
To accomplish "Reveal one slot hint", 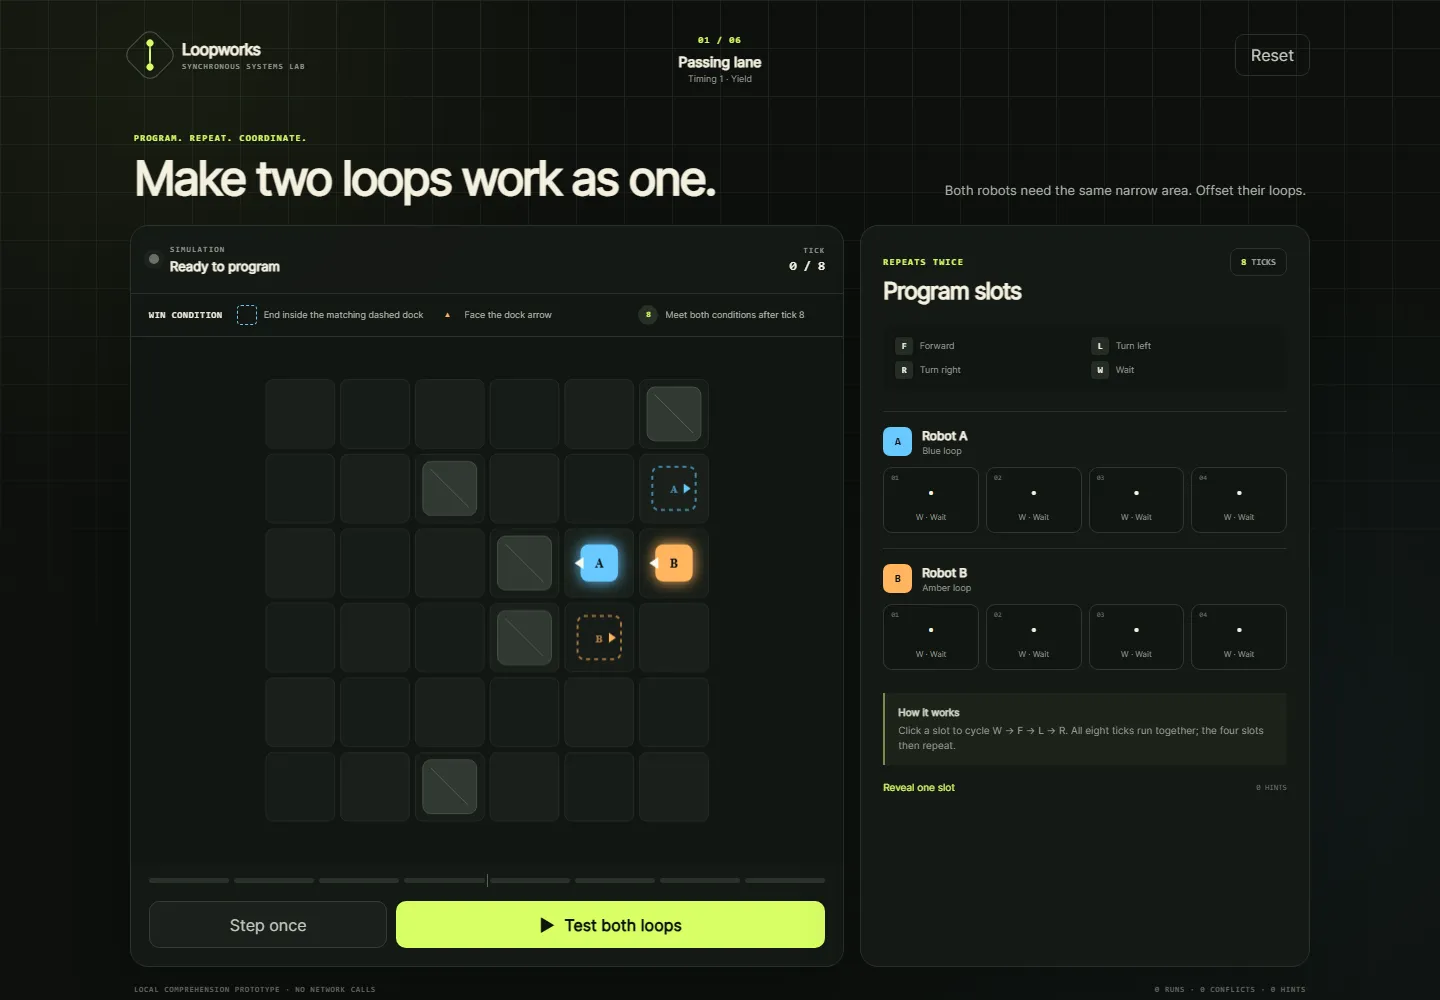I will coord(919,788).
